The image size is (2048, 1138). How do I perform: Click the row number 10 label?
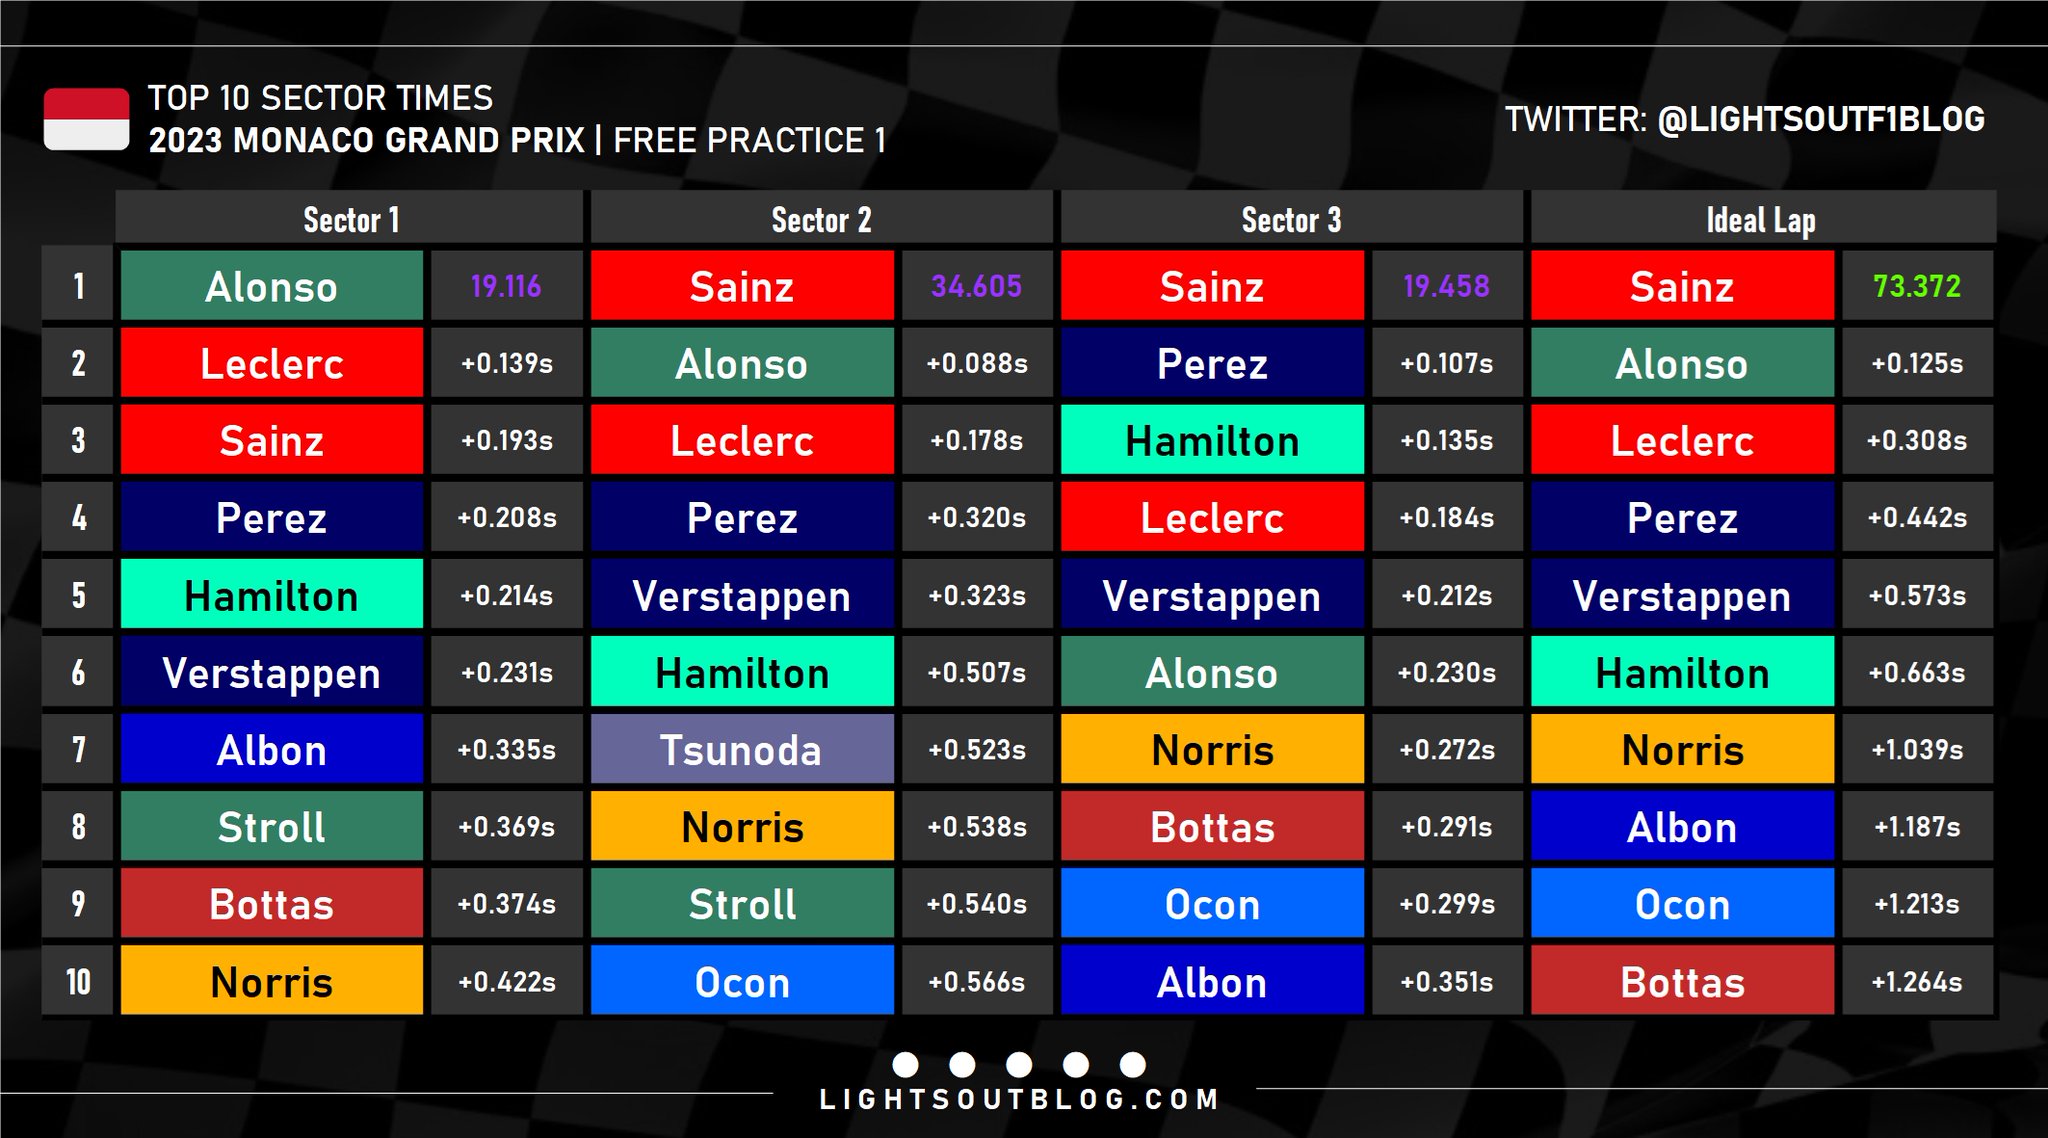(78, 981)
